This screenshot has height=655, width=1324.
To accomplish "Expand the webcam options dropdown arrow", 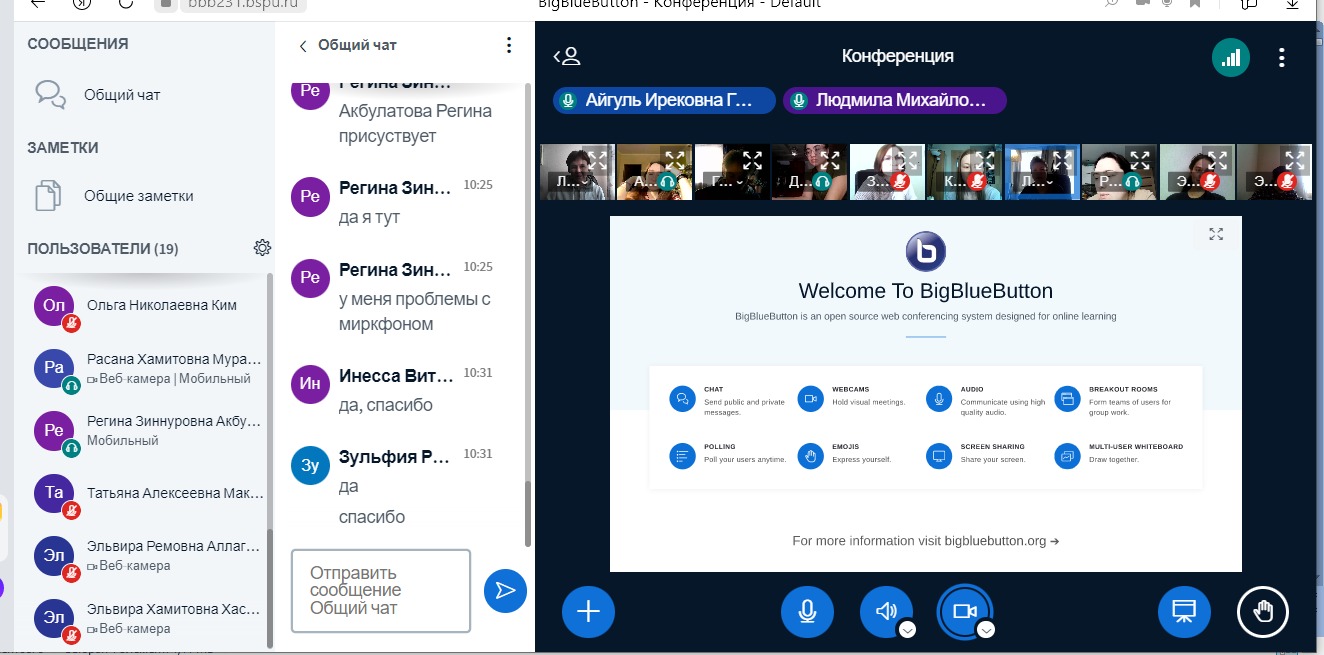I will point(986,629).
